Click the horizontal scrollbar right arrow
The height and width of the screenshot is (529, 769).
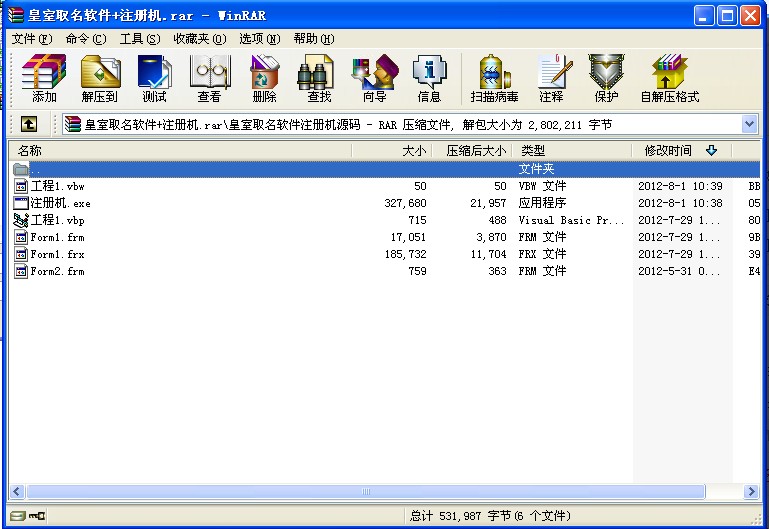[751, 491]
